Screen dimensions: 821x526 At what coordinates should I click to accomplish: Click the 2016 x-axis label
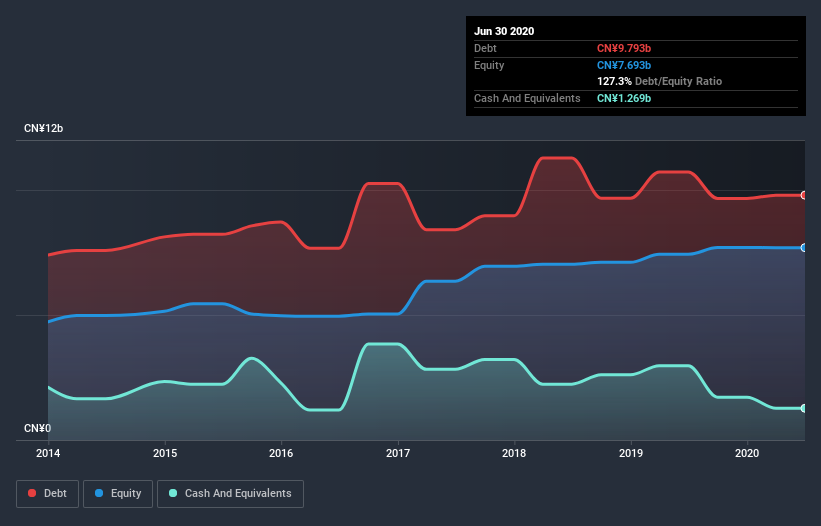[x=281, y=453]
